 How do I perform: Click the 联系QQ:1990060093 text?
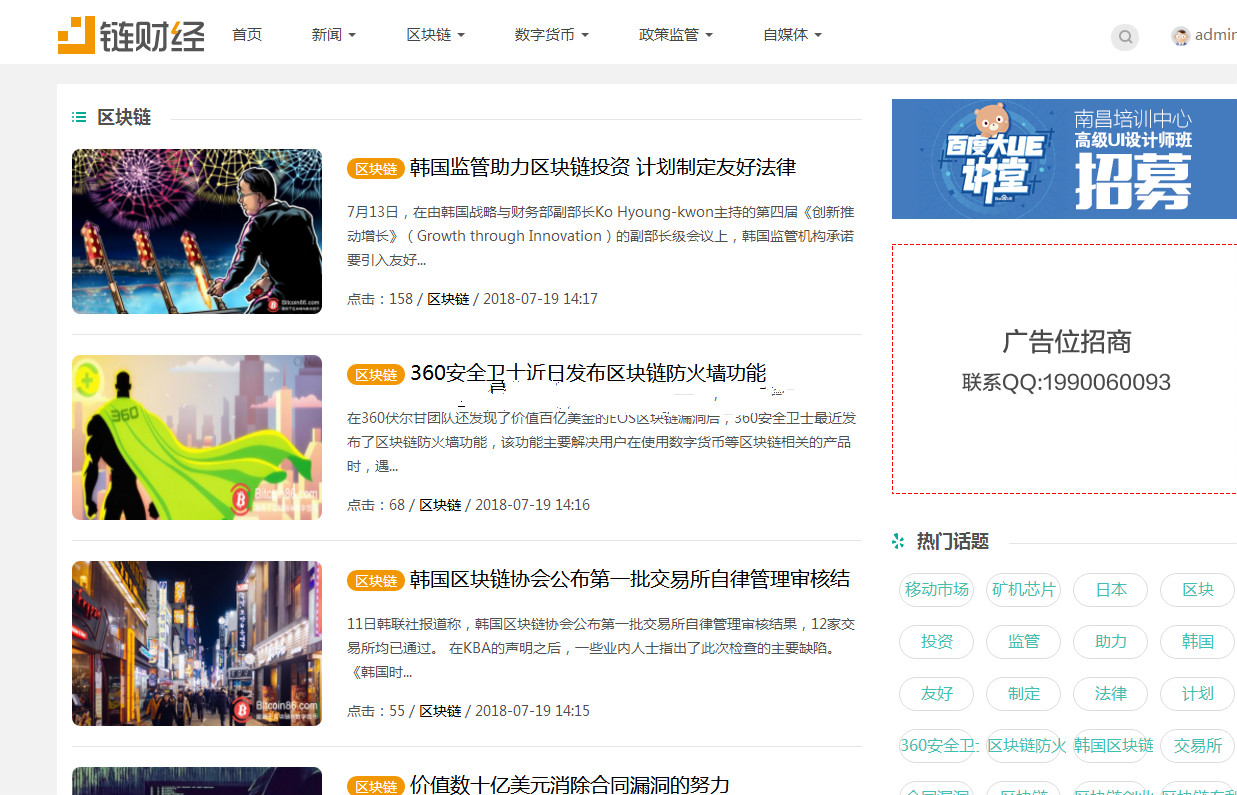click(1066, 382)
